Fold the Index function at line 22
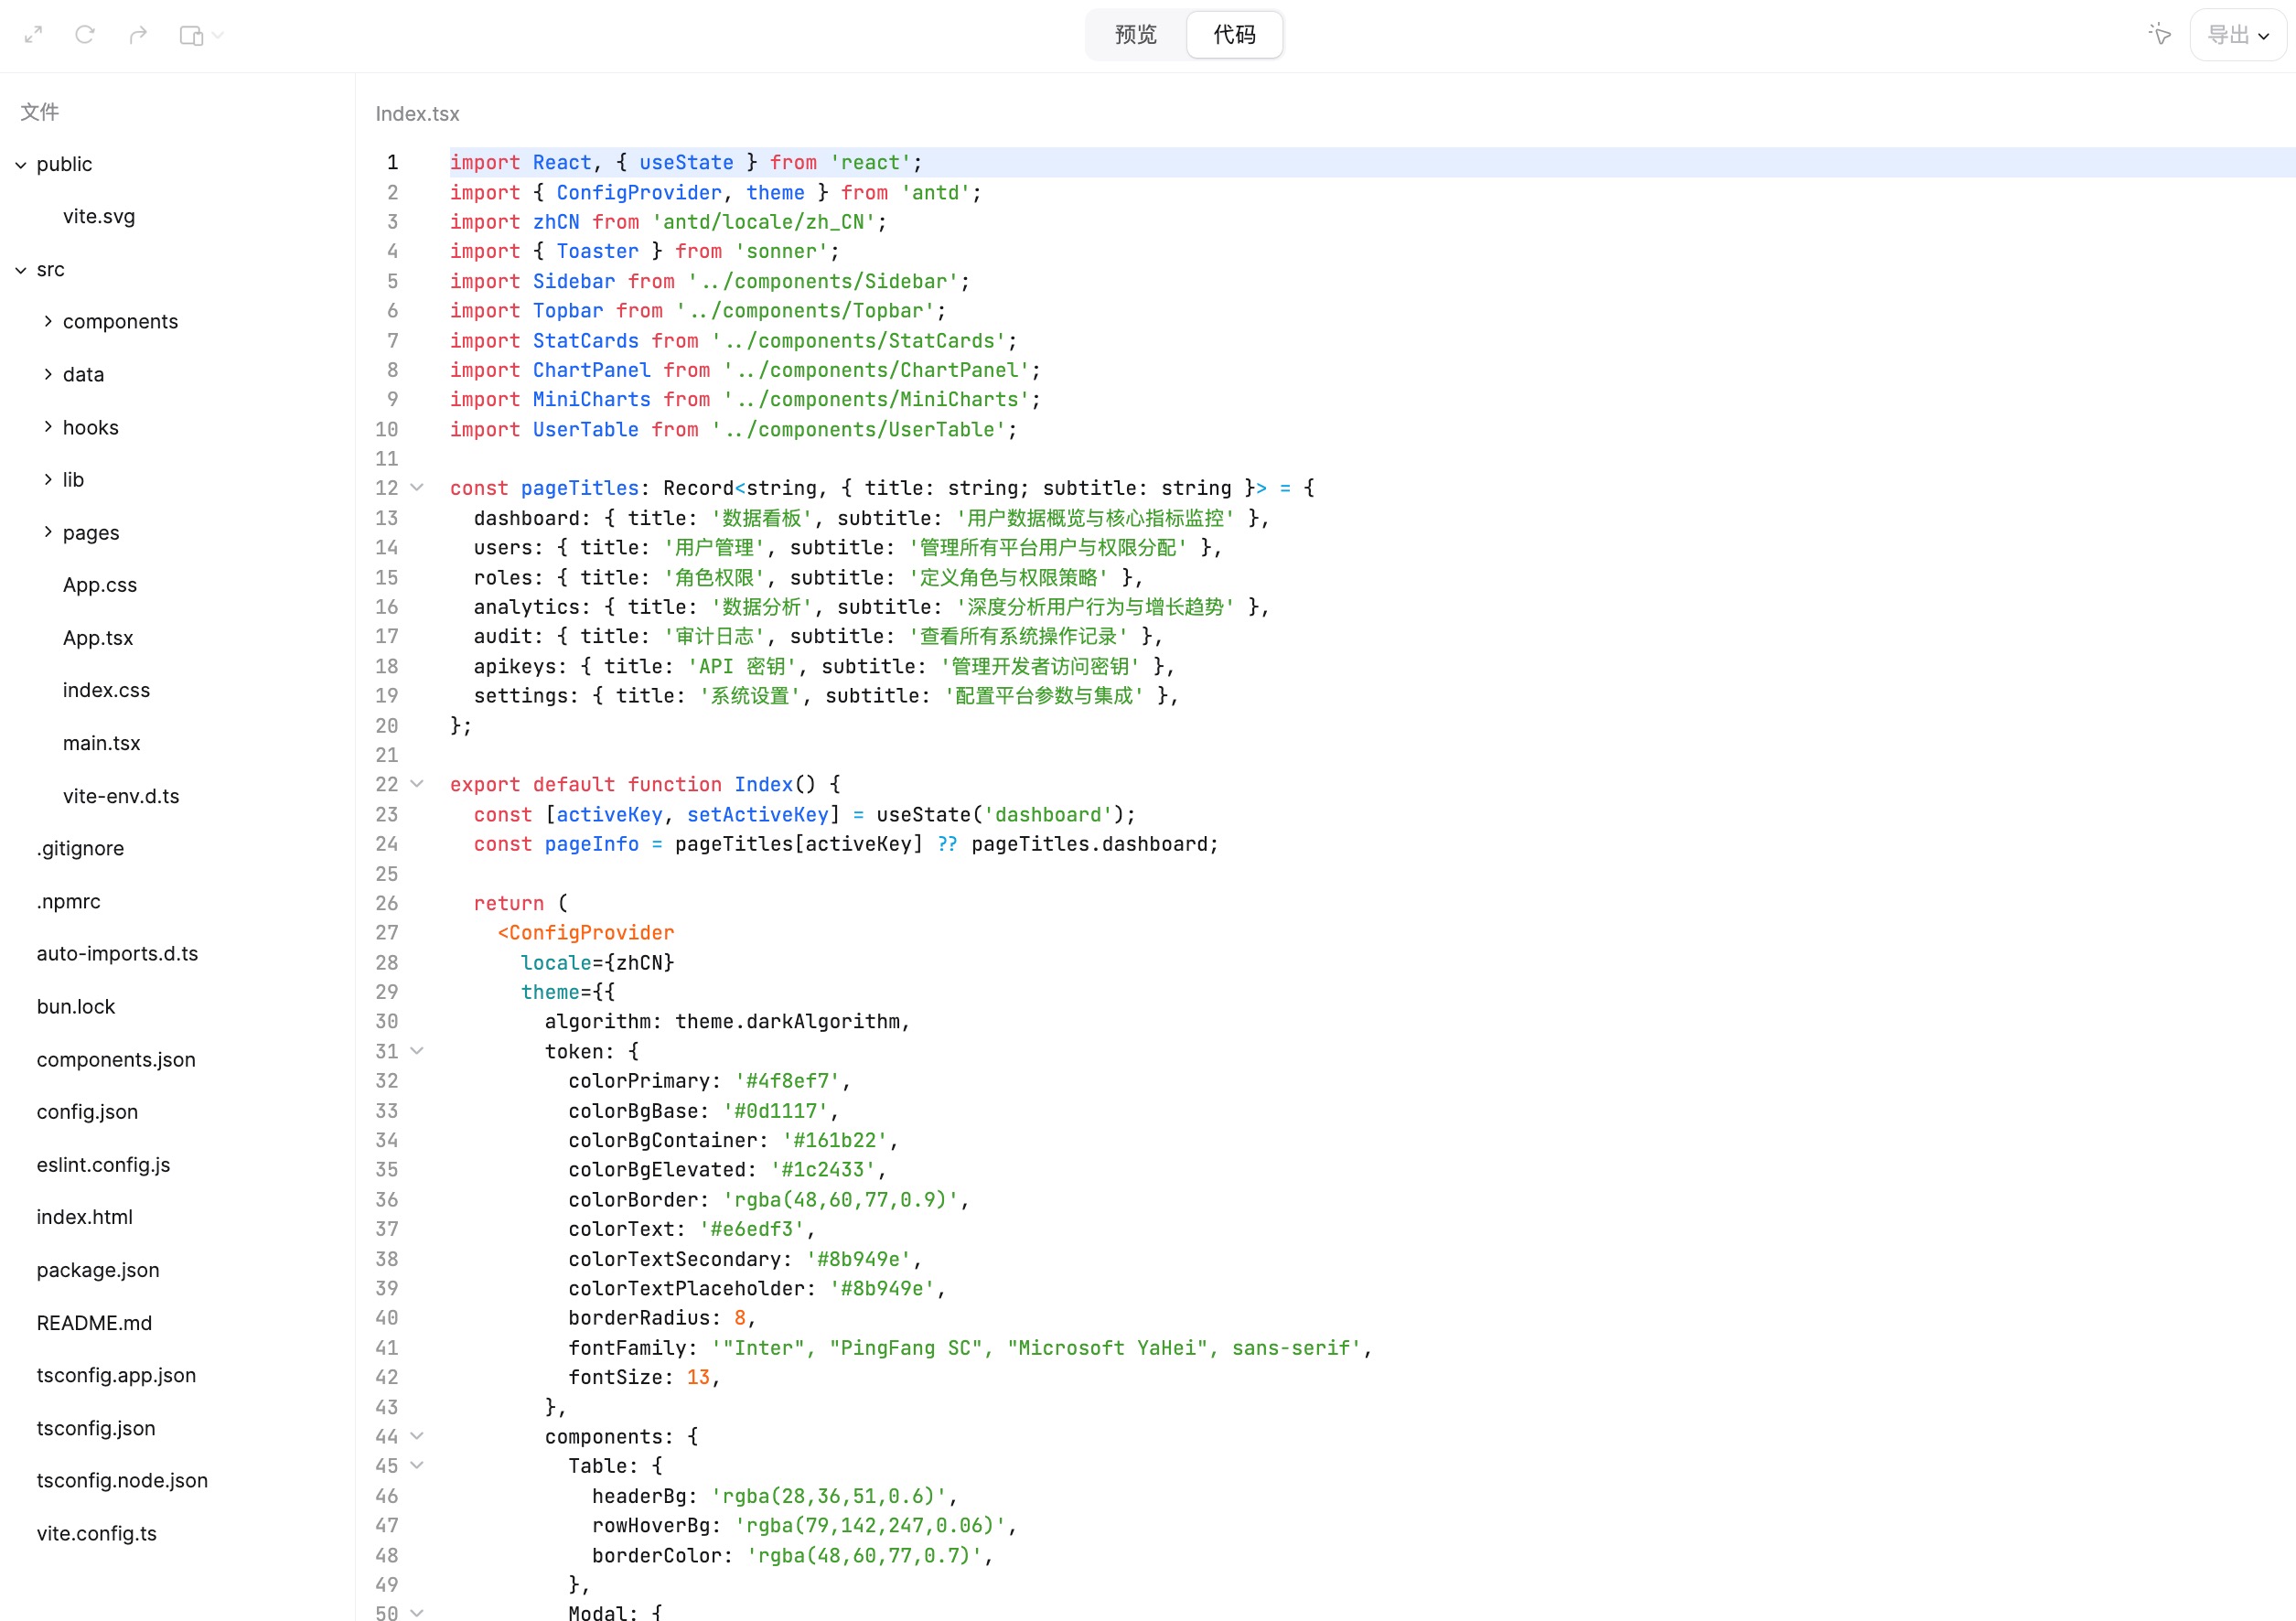Image resolution: width=2296 pixels, height=1621 pixels. coord(417,784)
